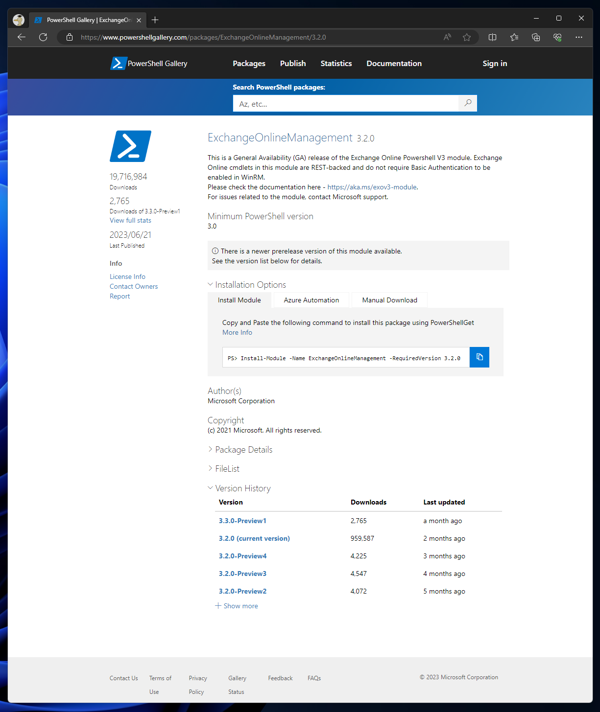Collapse the Installation Options section
The width and height of the screenshot is (600, 712).
(247, 285)
